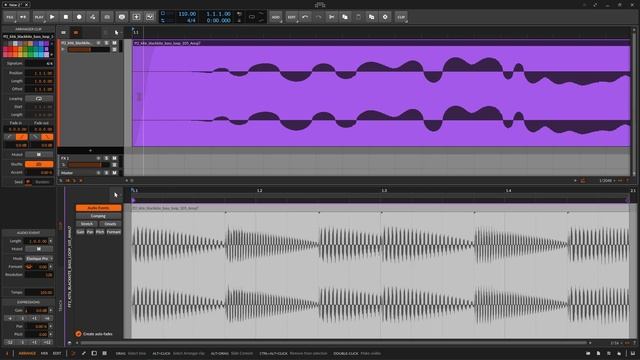Screen dimensions: 640x360
Task: Click the tempo value 110.00
Action: click(187, 14)
